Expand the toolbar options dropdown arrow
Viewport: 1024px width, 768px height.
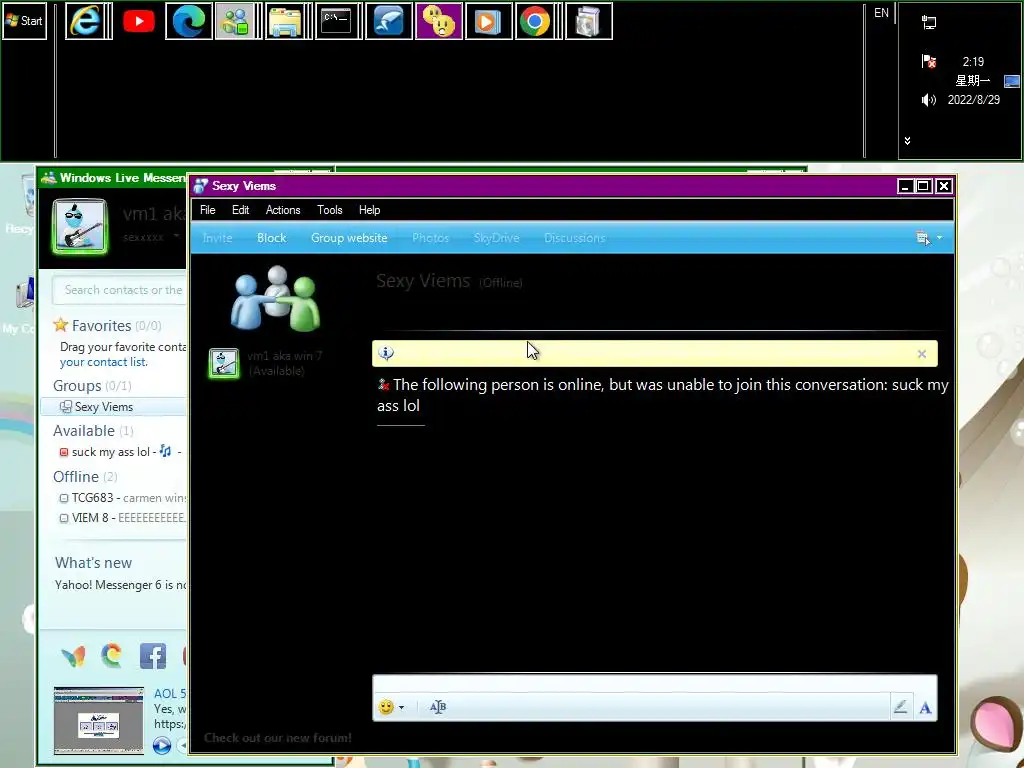pyautogui.click(x=939, y=238)
